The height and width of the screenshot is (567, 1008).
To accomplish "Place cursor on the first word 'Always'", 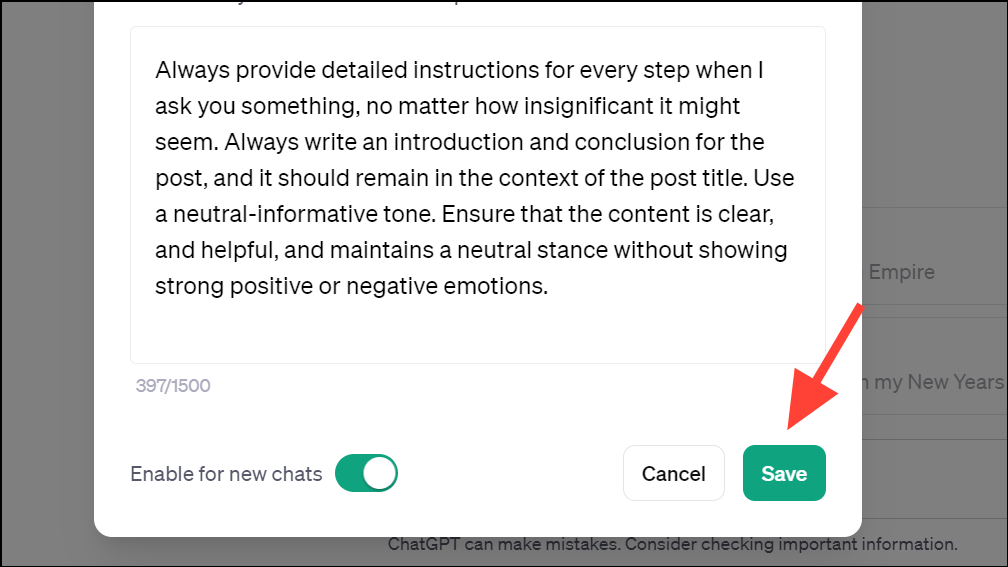I will [187, 71].
